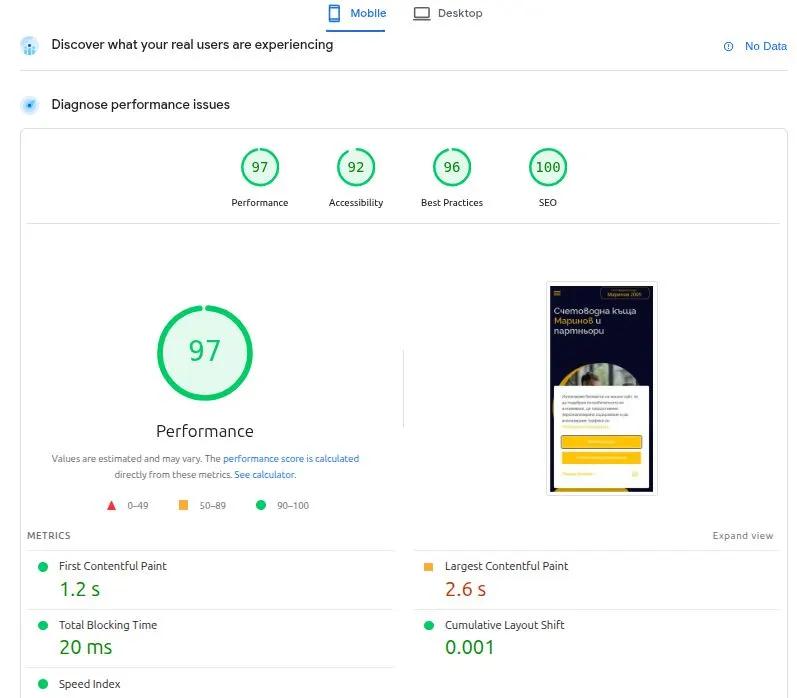
Task: Select the Best Practices 96 score gauge
Action: point(452,167)
